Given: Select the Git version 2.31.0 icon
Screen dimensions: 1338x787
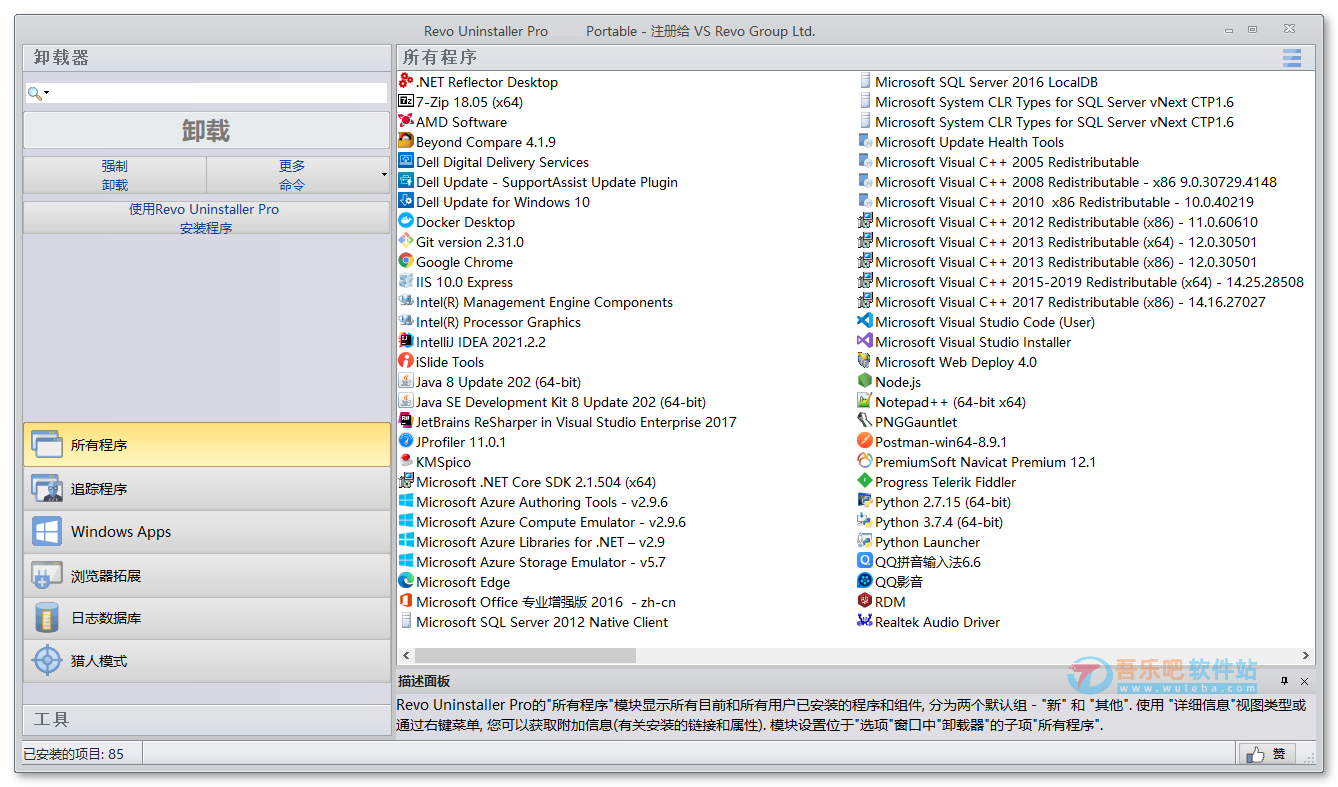Looking at the screenshot, I should pyautogui.click(x=406, y=242).
